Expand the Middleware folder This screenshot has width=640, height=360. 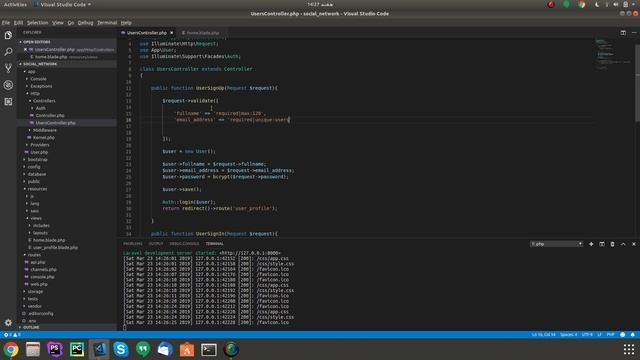(44, 130)
